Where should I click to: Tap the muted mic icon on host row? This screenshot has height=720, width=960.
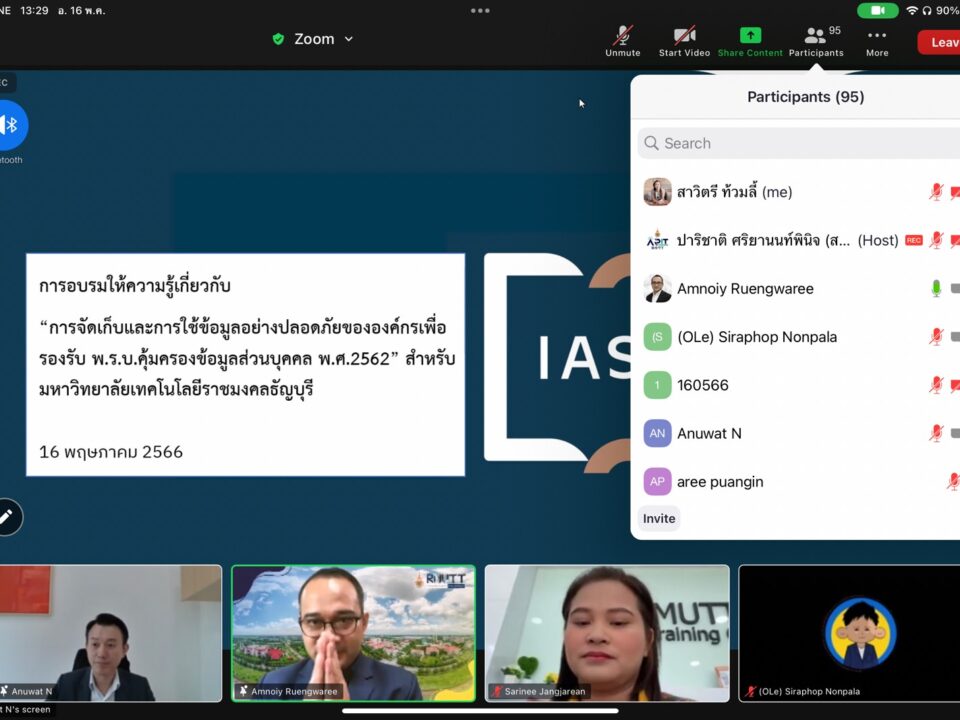(936, 240)
